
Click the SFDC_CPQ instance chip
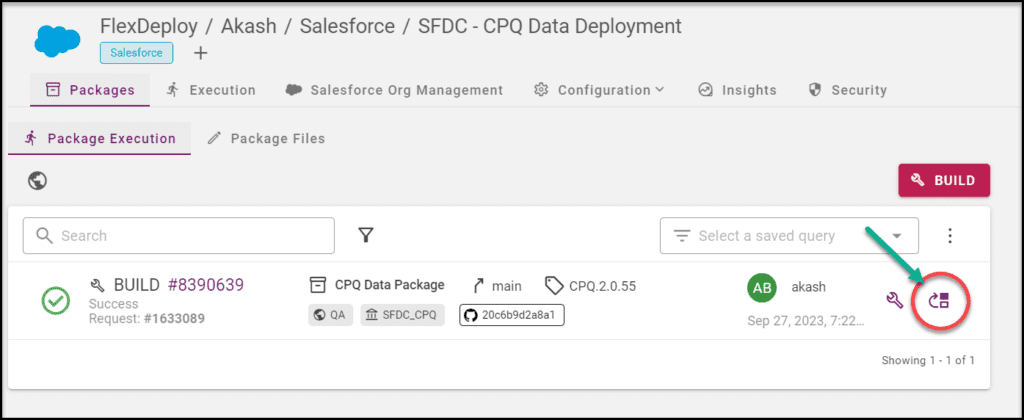click(402, 315)
